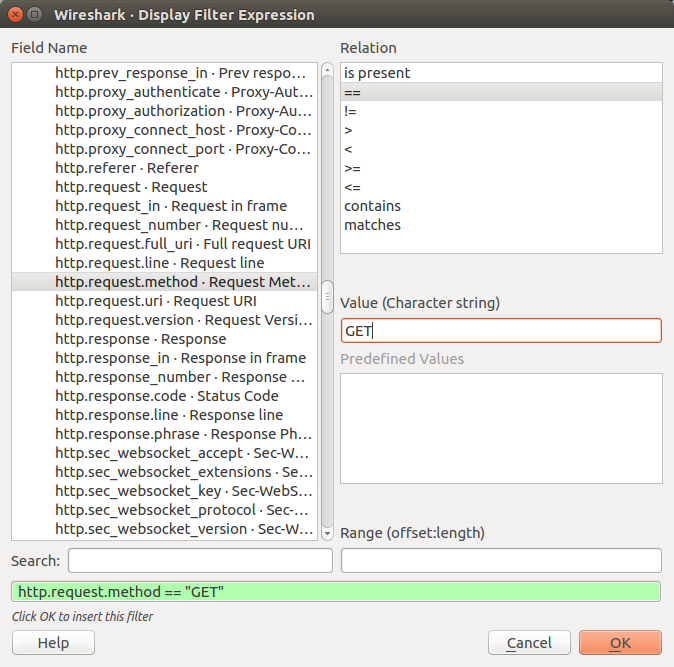Select http.sec_websocket_accept field
The image size is (674, 667).
tap(165, 453)
